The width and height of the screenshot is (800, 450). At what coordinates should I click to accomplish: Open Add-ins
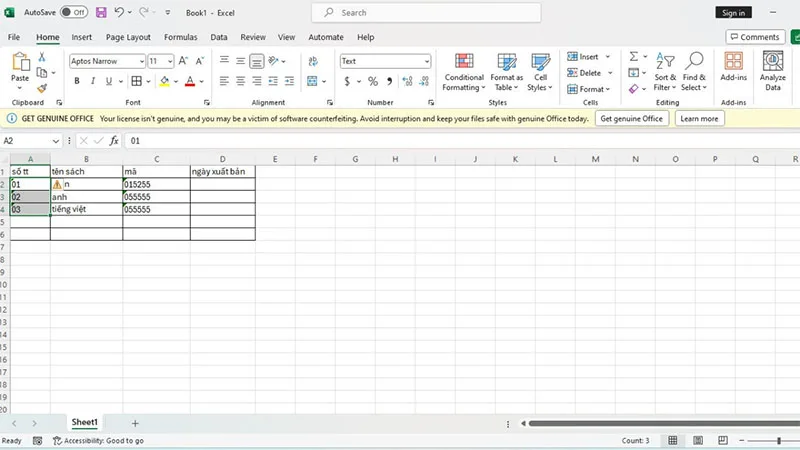click(x=733, y=67)
